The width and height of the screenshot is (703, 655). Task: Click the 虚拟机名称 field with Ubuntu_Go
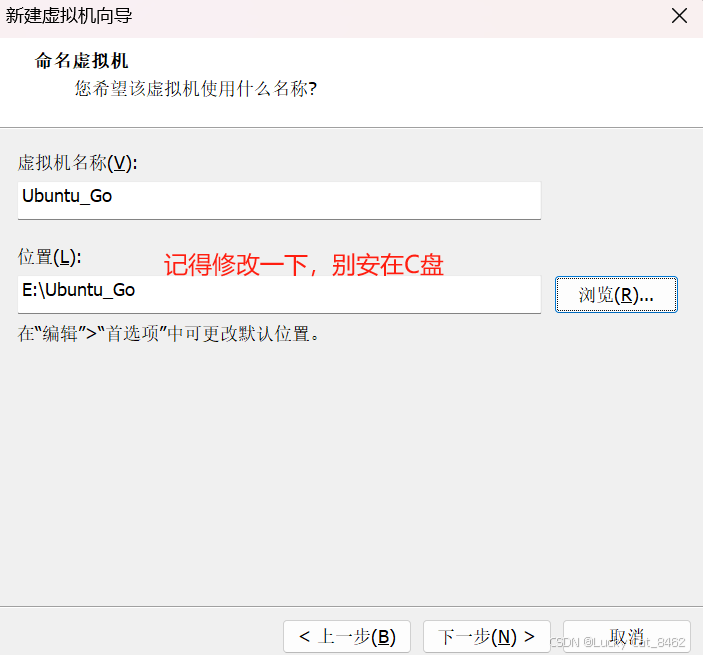279,200
